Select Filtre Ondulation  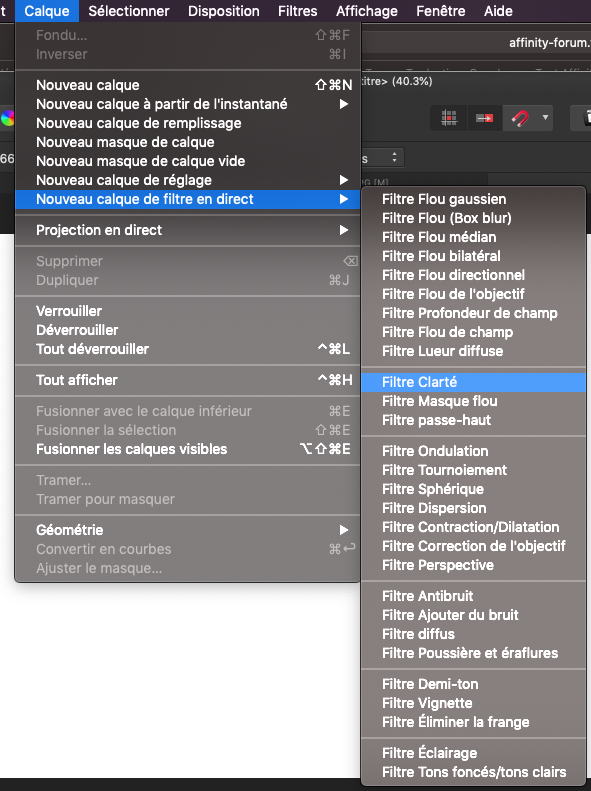pyautogui.click(x=474, y=451)
